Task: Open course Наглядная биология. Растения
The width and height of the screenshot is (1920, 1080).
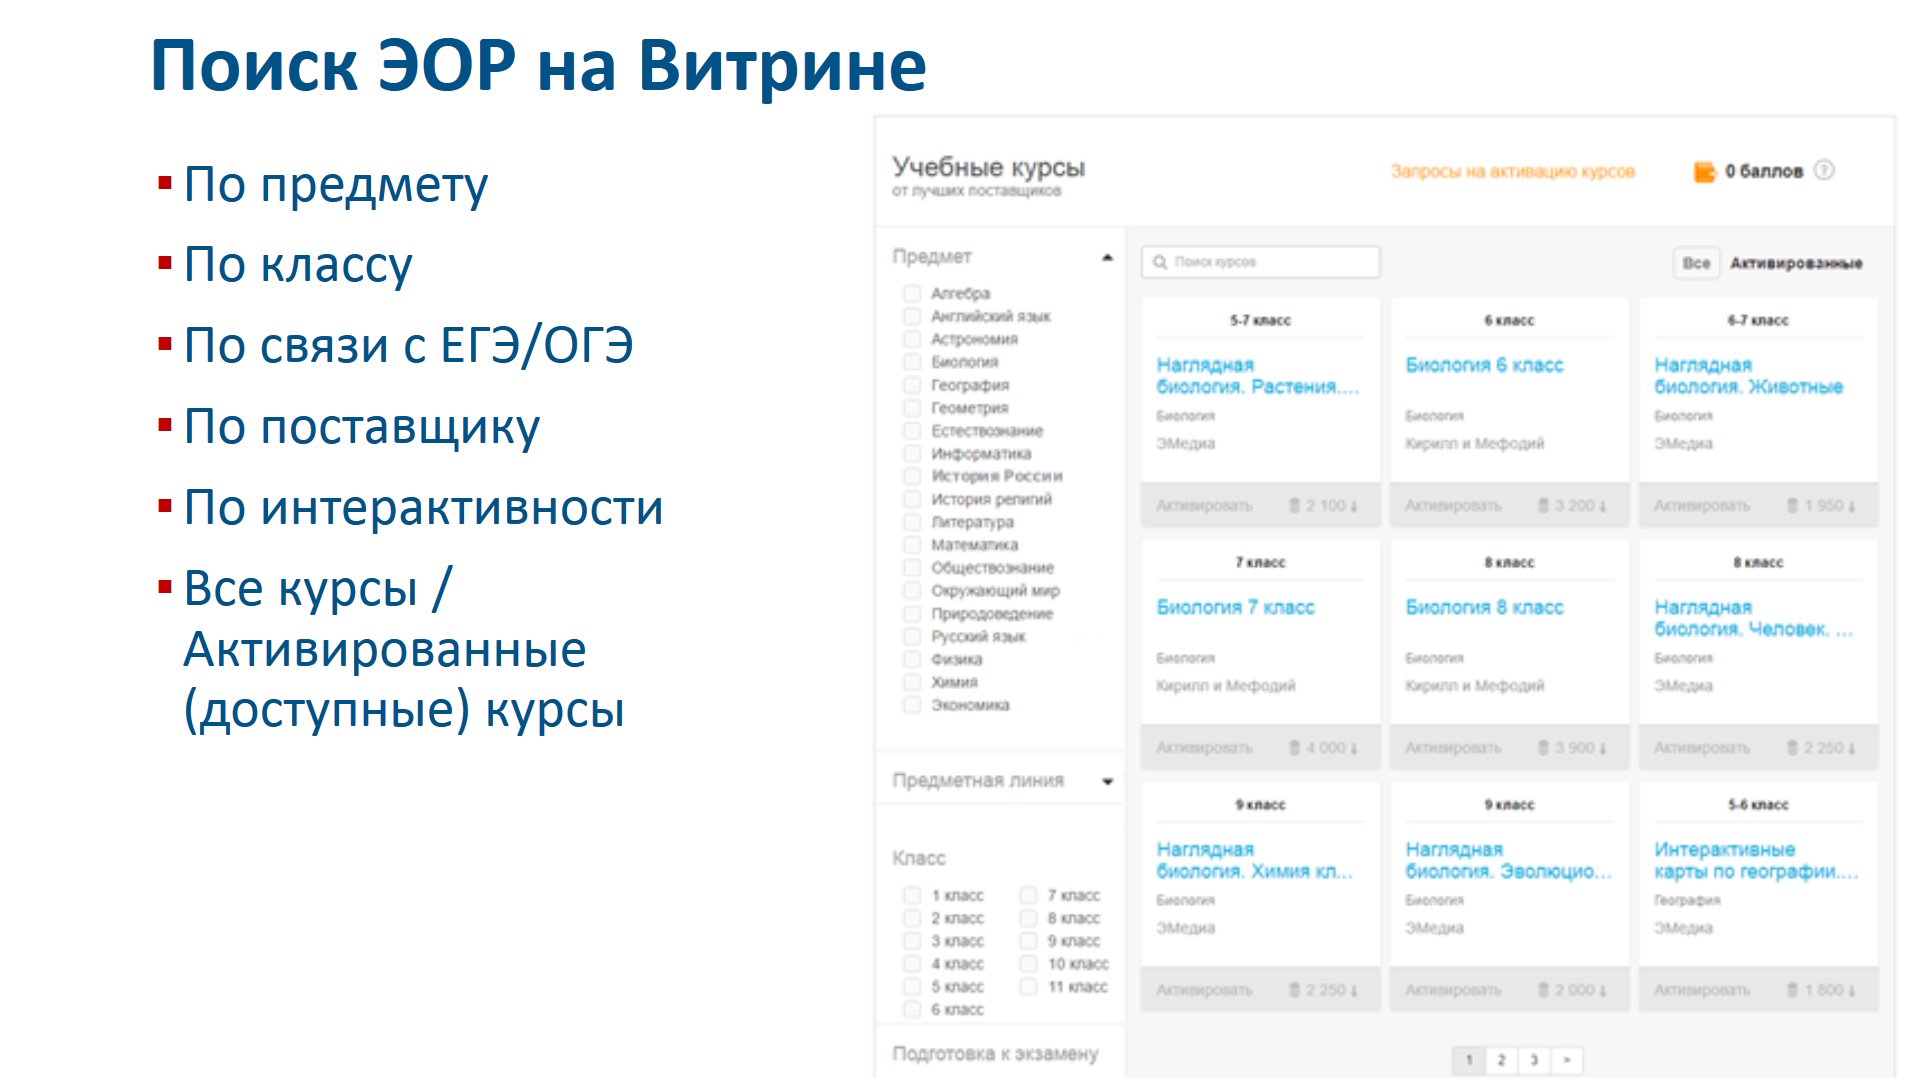Action: pos(1257,376)
